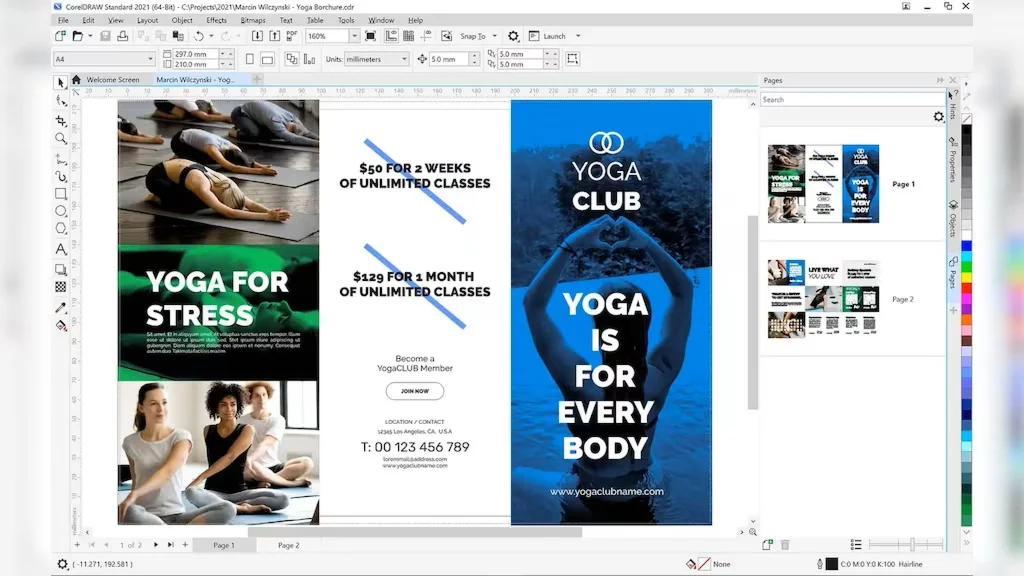Set portrait page orientation
The width and height of the screenshot is (1024, 576).
(249, 59)
